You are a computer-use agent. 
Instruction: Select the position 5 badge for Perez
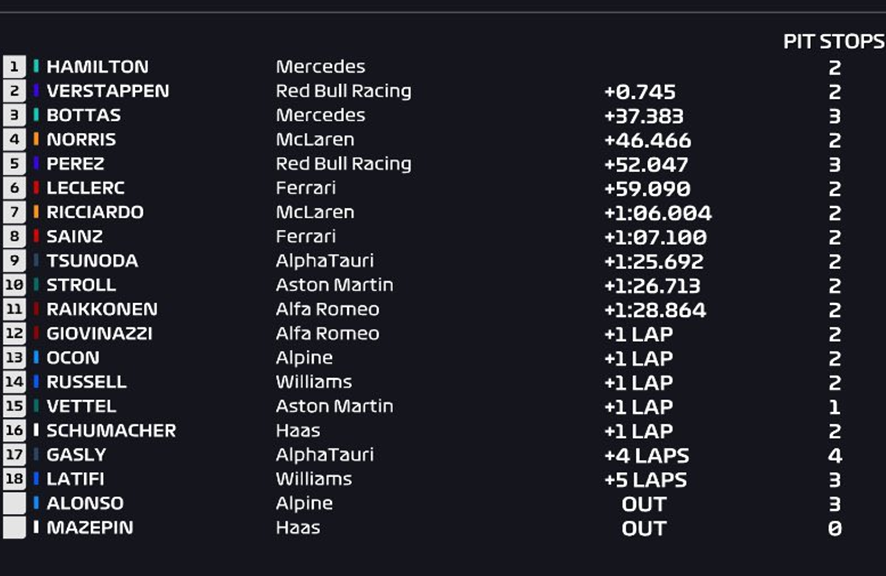(14, 164)
